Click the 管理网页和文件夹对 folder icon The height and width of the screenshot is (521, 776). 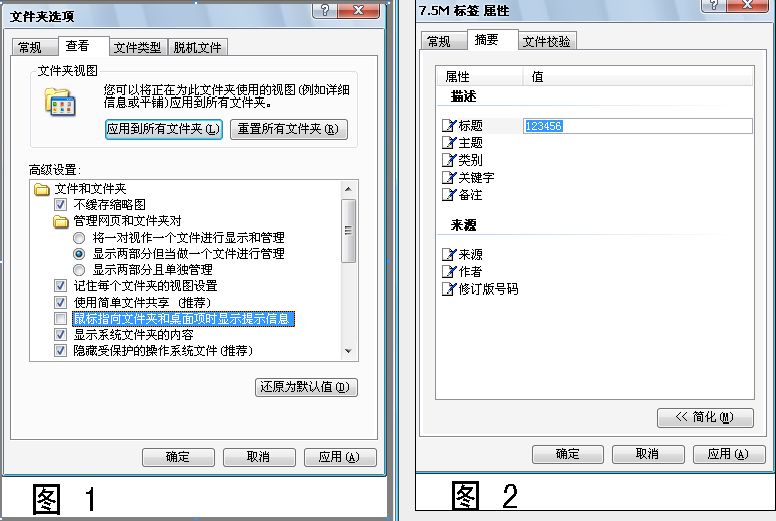61,221
